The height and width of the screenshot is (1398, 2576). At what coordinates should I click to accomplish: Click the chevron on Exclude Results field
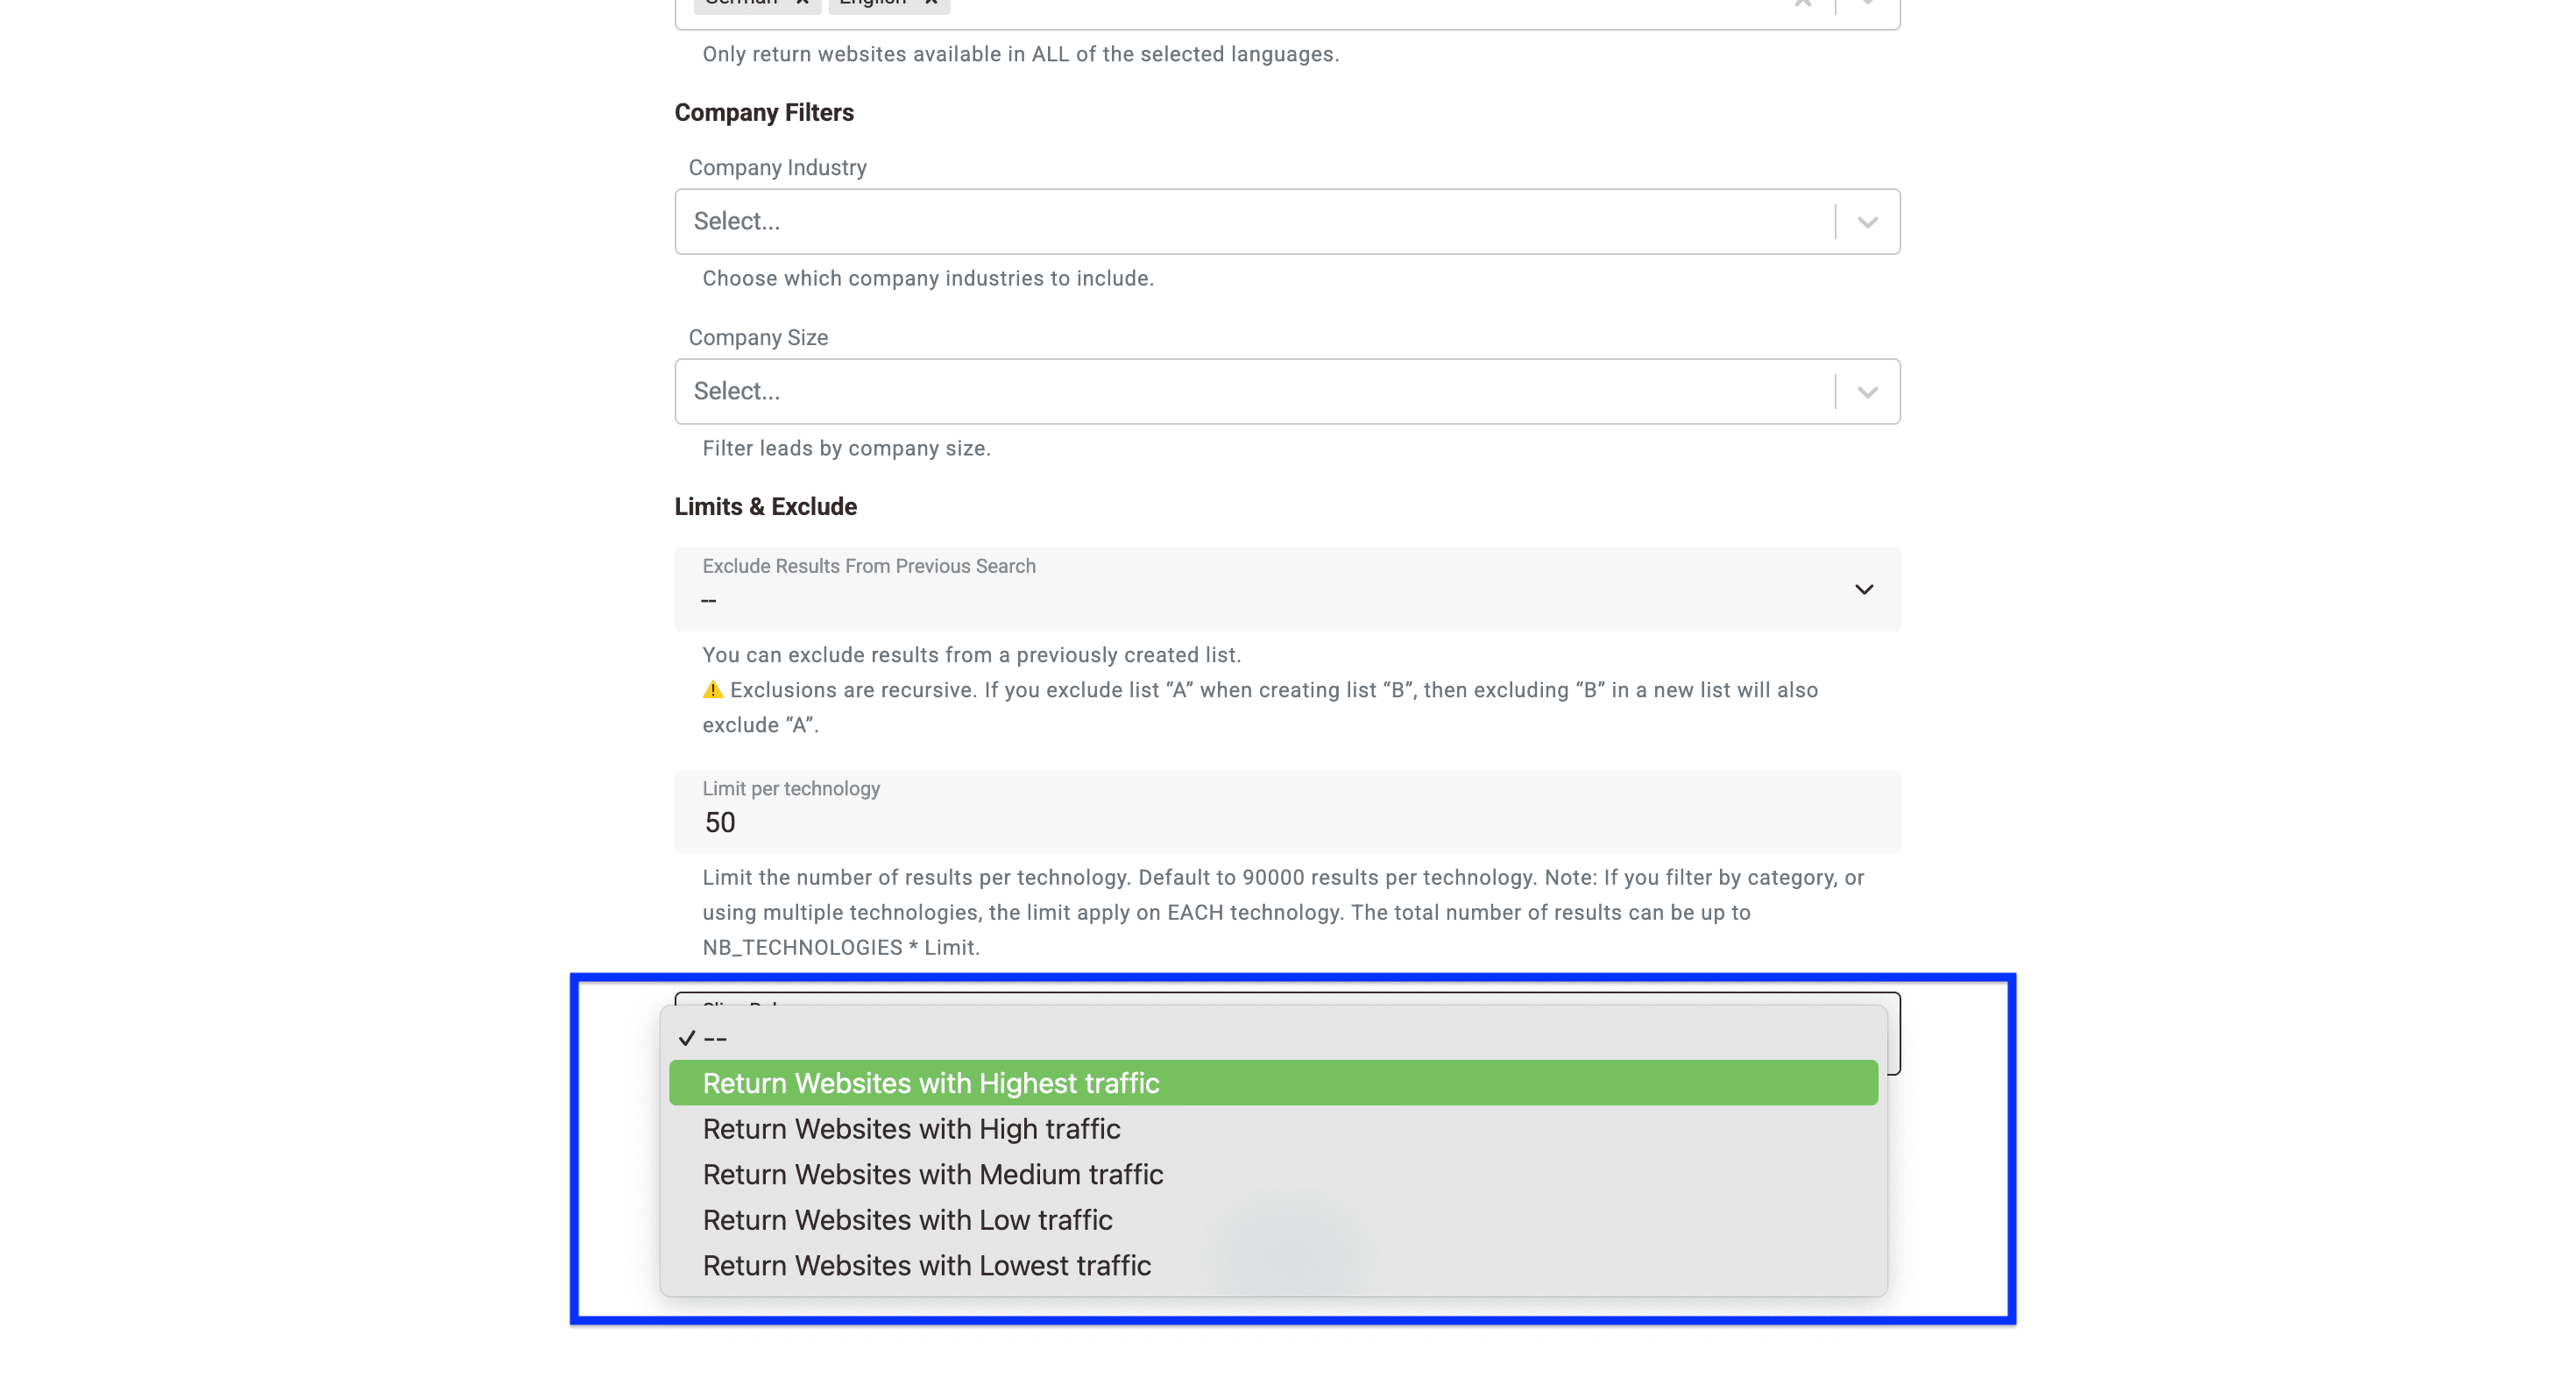pos(1864,590)
